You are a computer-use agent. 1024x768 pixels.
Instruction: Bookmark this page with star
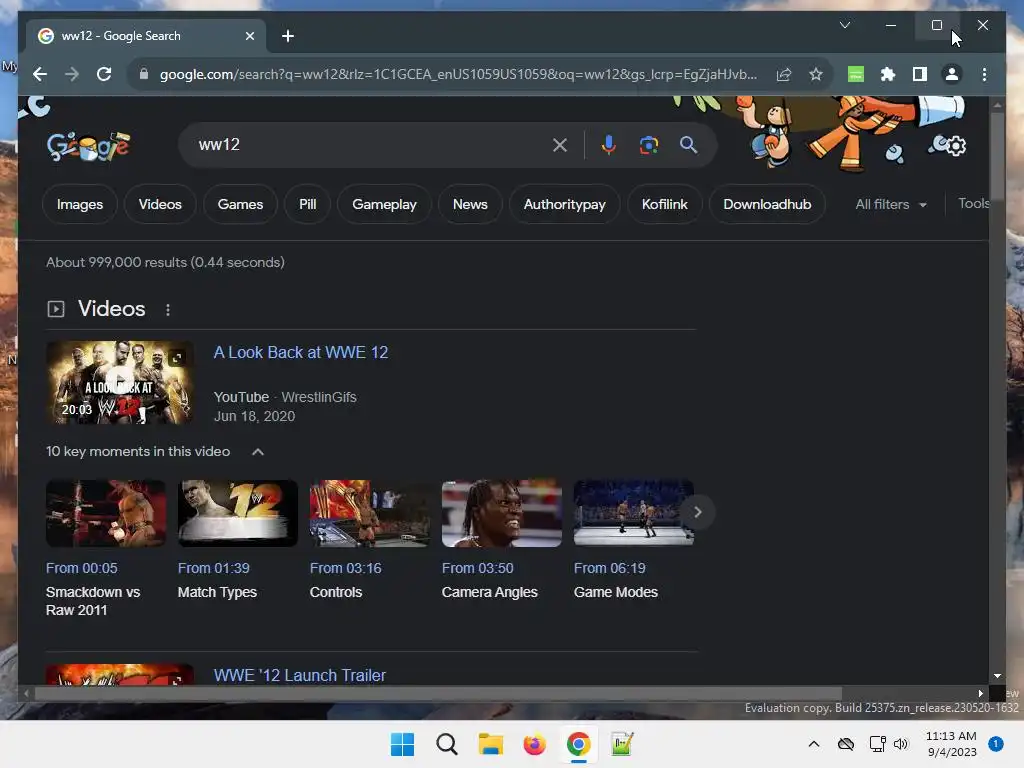816,74
